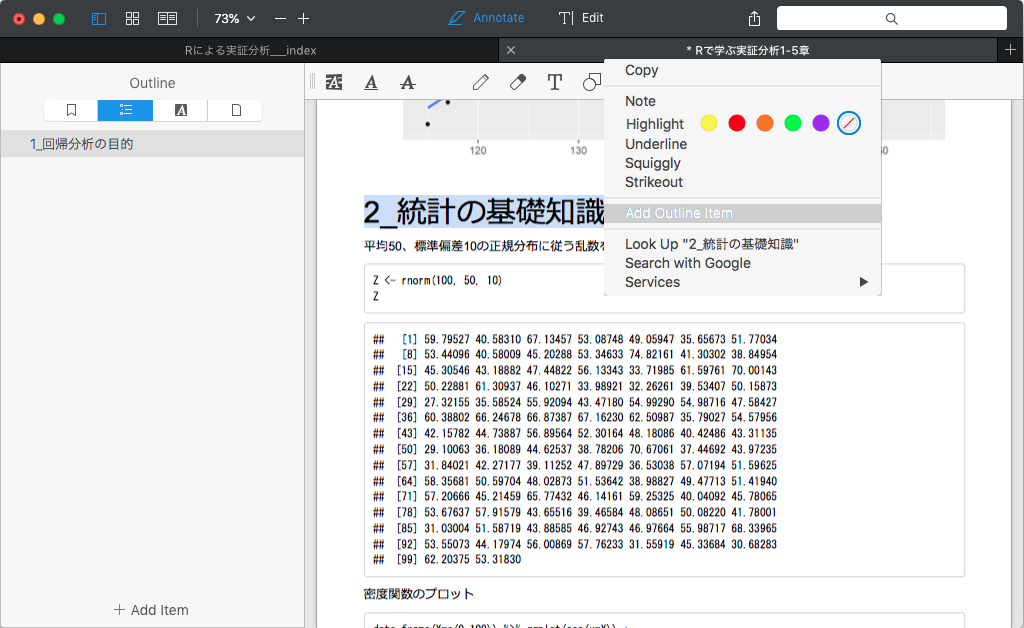Open the 73% zoom level dropdown
This screenshot has height=628, width=1024.
[232, 17]
